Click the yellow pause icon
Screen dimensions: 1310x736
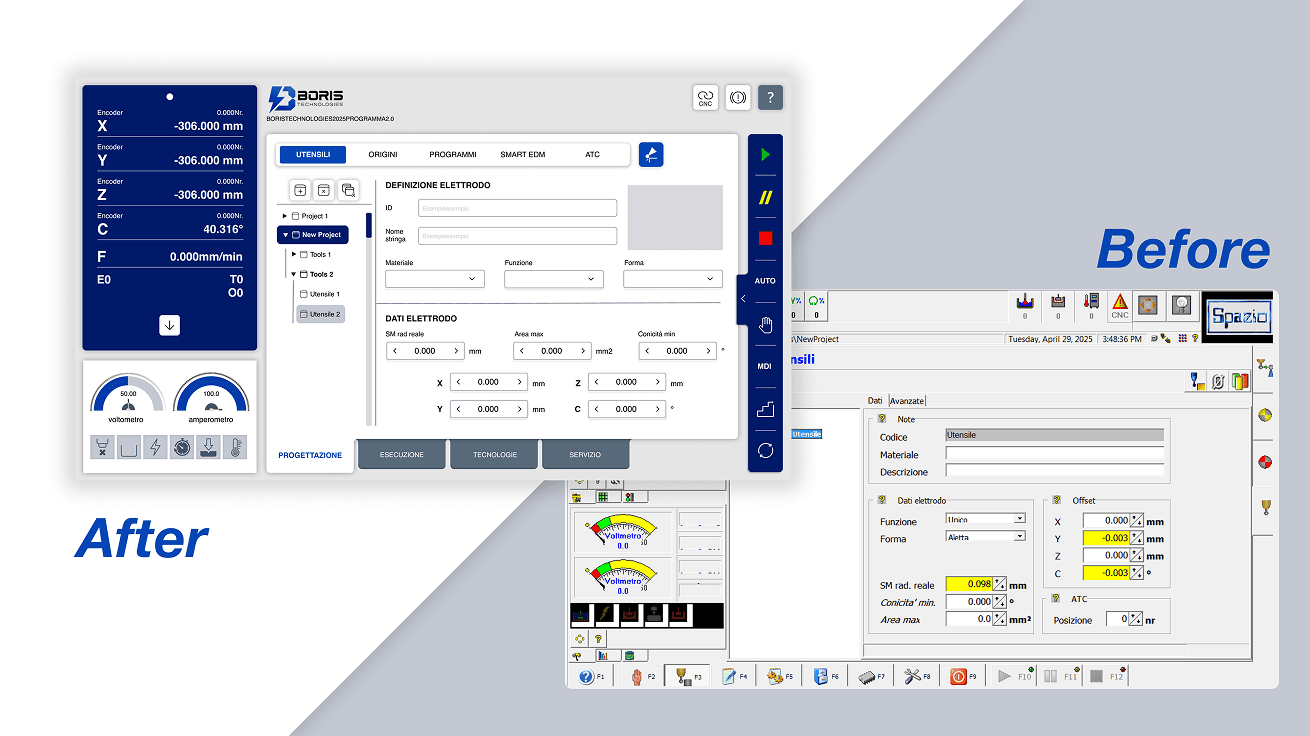[x=765, y=198]
